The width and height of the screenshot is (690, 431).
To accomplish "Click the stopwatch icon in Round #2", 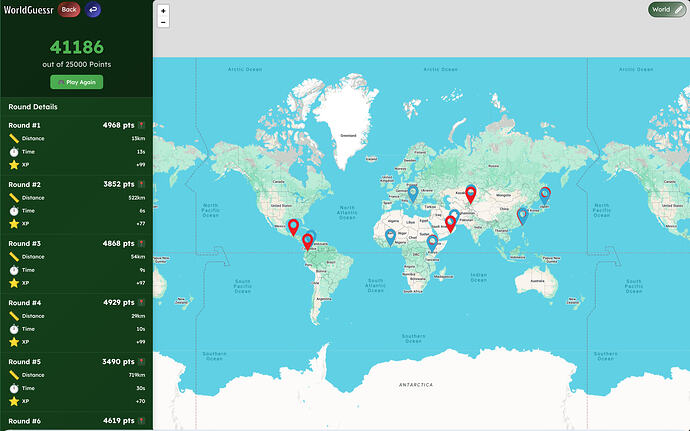I will 14,211.
